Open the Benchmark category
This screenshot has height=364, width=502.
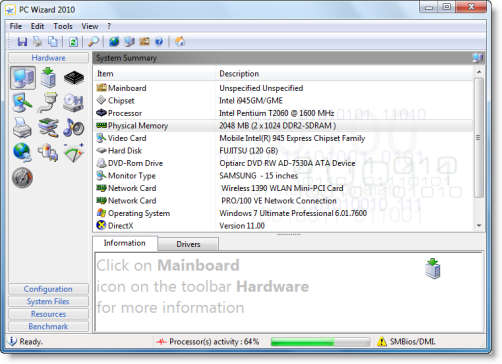(x=48, y=326)
